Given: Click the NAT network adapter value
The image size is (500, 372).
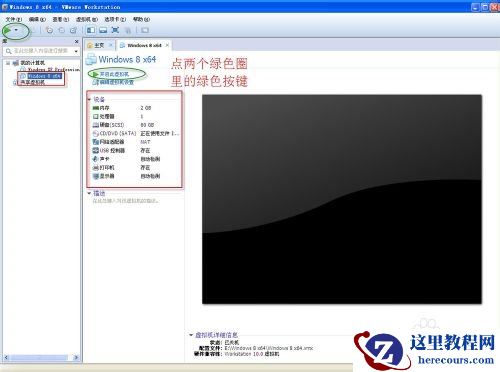Looking at the screenshot, I should 145,142.
